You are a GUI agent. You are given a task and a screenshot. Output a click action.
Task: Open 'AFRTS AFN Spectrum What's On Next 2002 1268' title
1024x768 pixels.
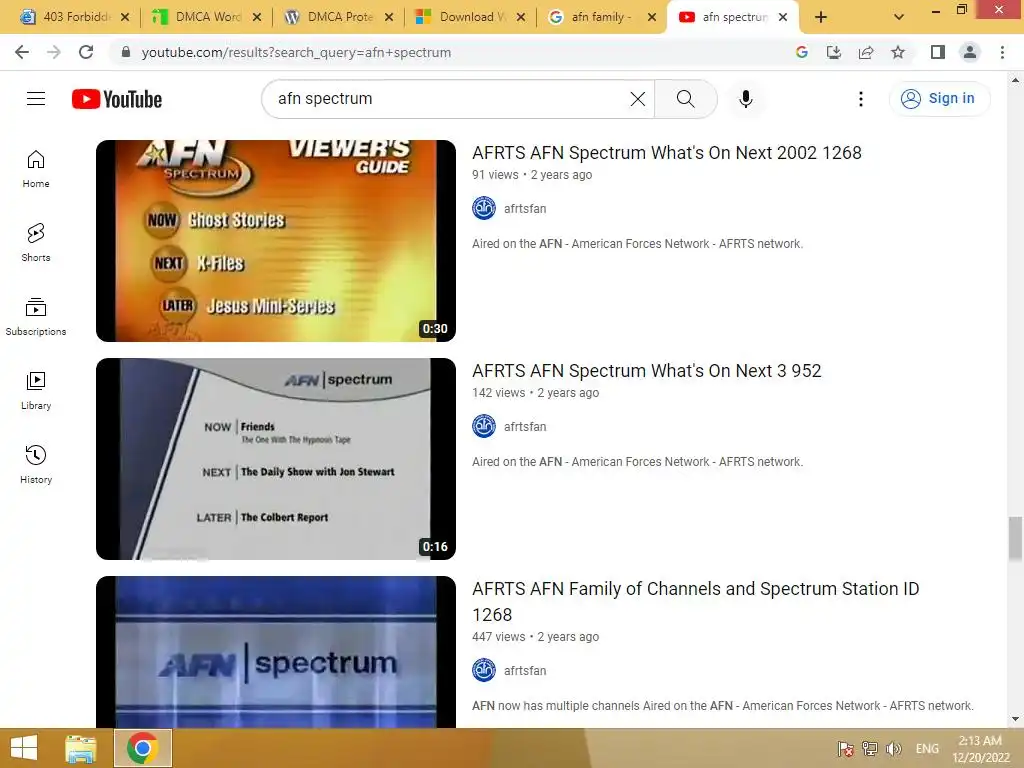click(x=667, y=152)
